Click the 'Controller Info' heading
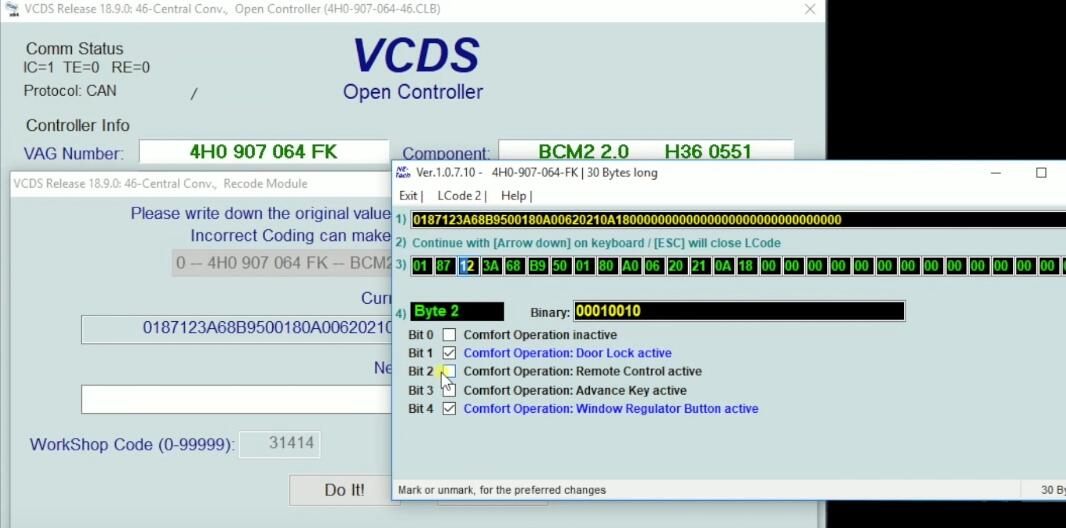Image resolution: width=1066 pixels, height=528 pixels. [x=78, y=126]
